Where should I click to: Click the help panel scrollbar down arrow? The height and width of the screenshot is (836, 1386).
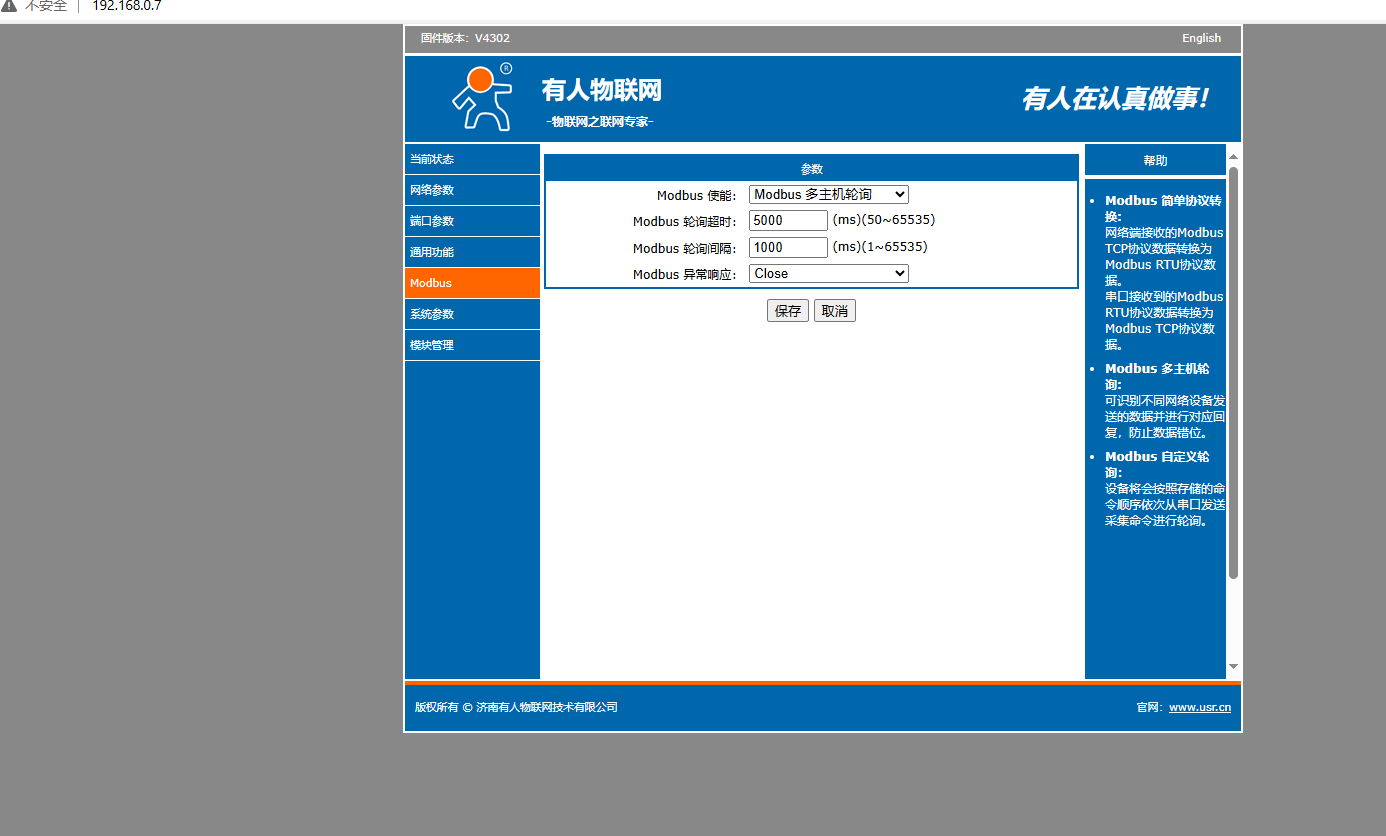[x=1233, y=666]
